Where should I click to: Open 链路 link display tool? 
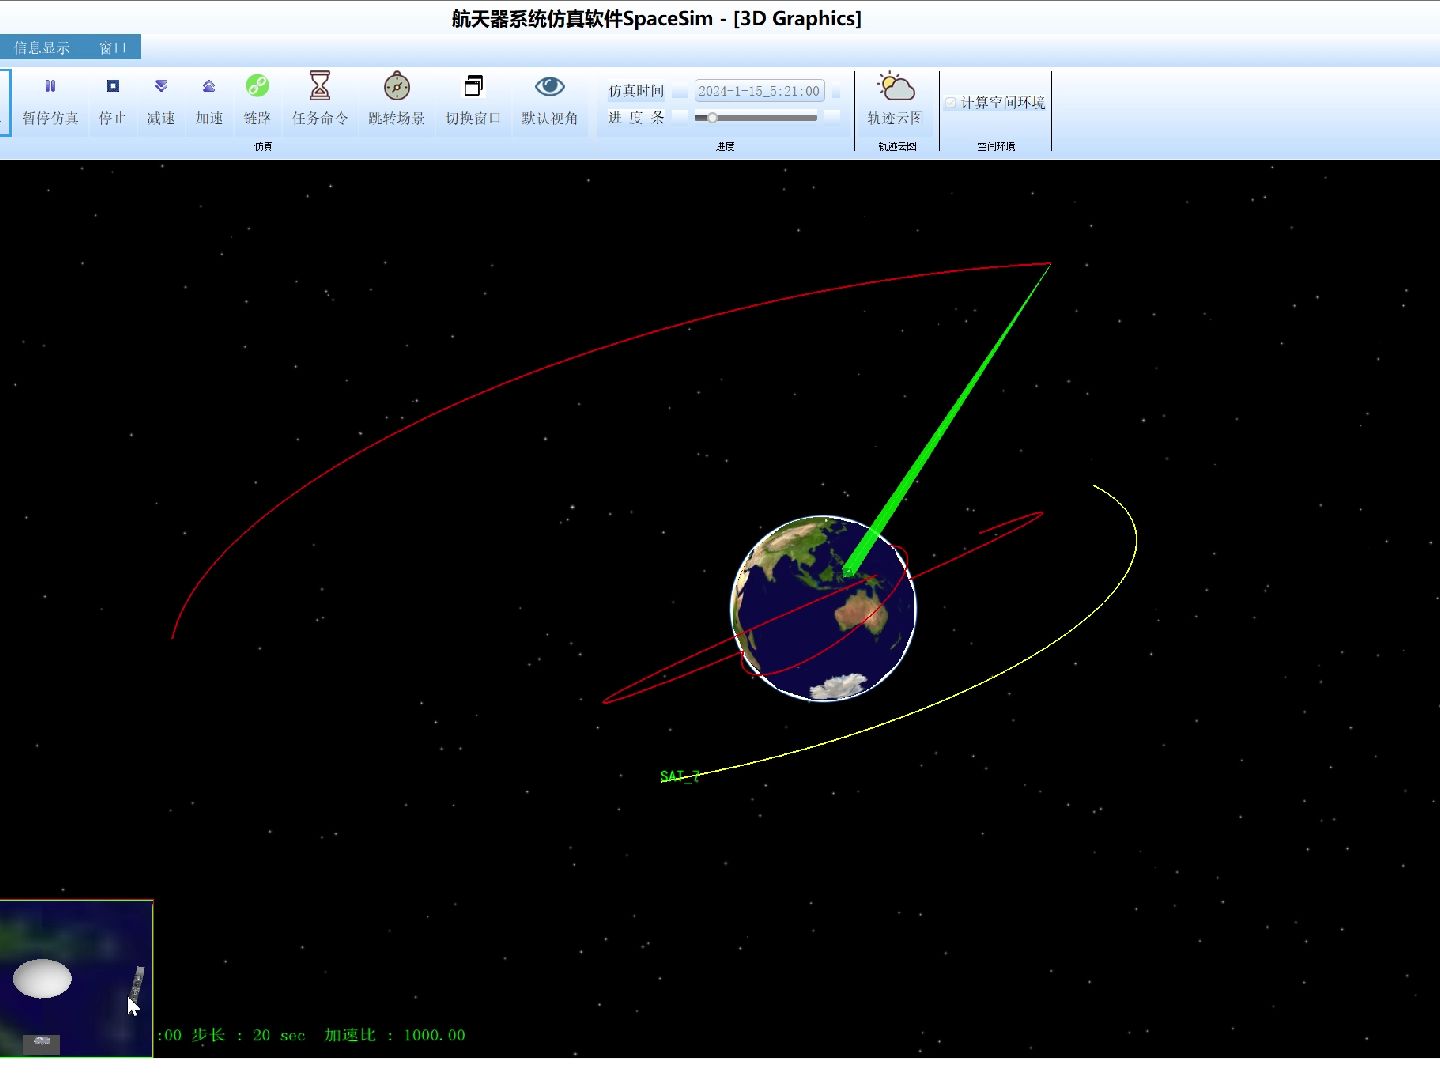point(259,100)
